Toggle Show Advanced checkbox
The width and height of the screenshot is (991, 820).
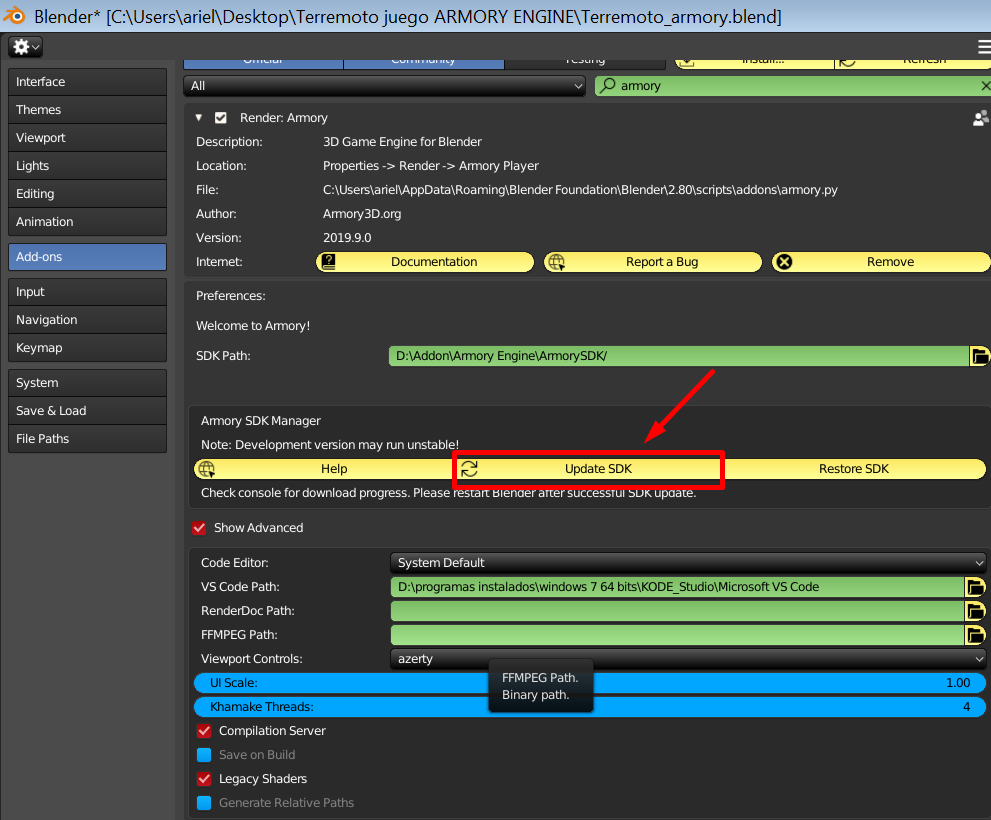(199, 528)
